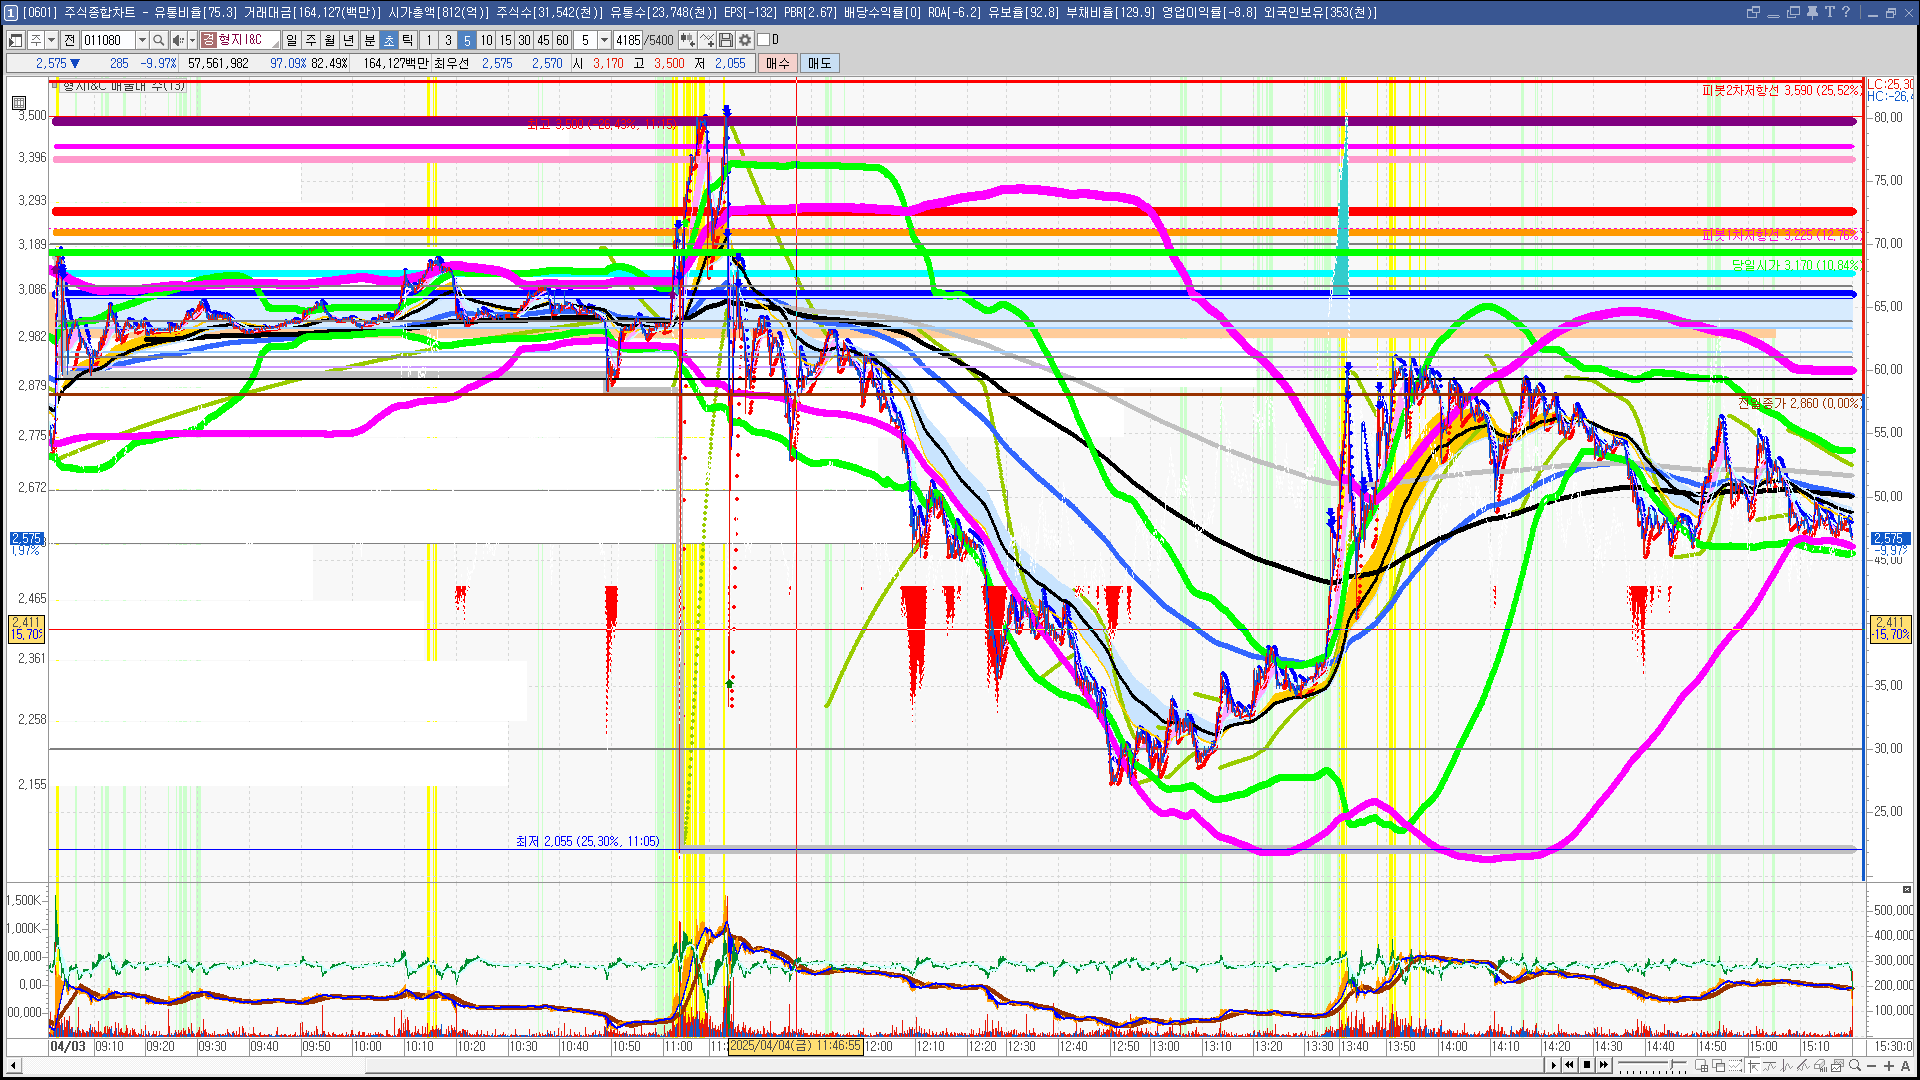Click the save chart floppy icon
This screenshot has width=1920, height=1080.
pyautogui.click(x=726, y=40)
